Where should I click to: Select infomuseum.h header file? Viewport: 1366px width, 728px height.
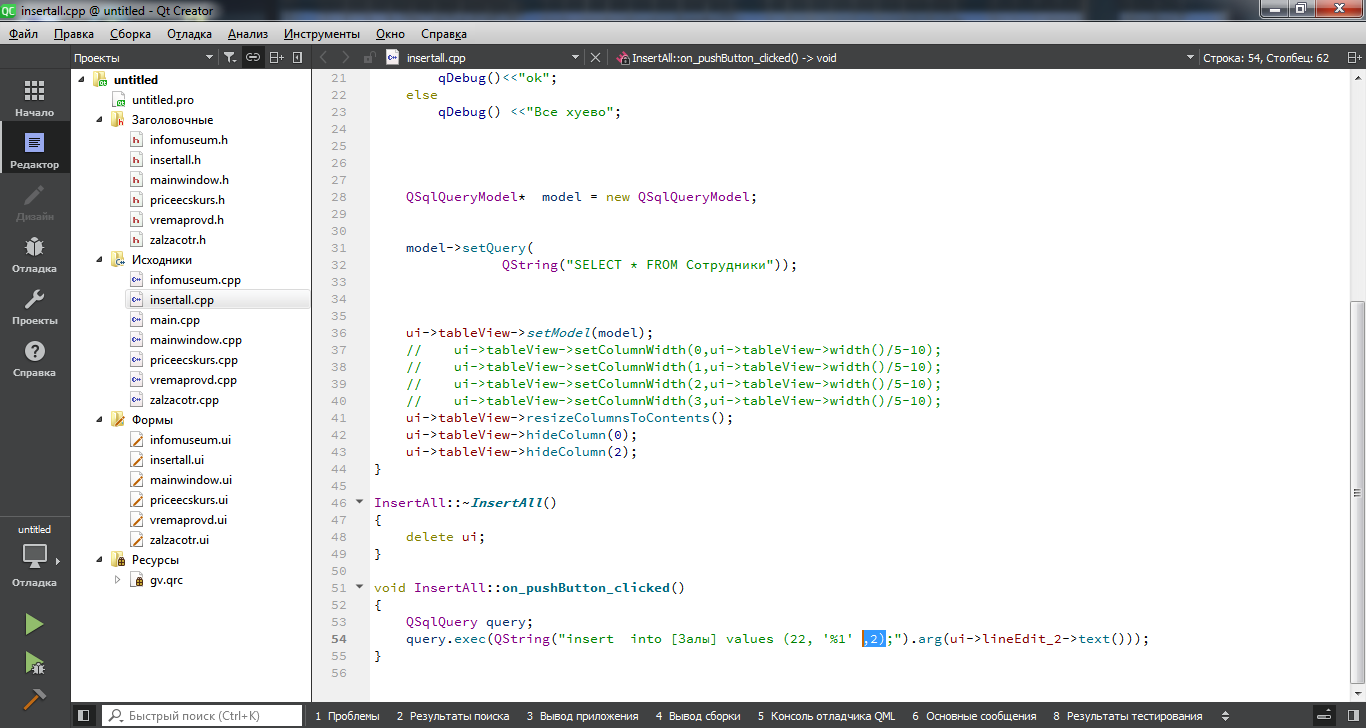tap(189, 140)
